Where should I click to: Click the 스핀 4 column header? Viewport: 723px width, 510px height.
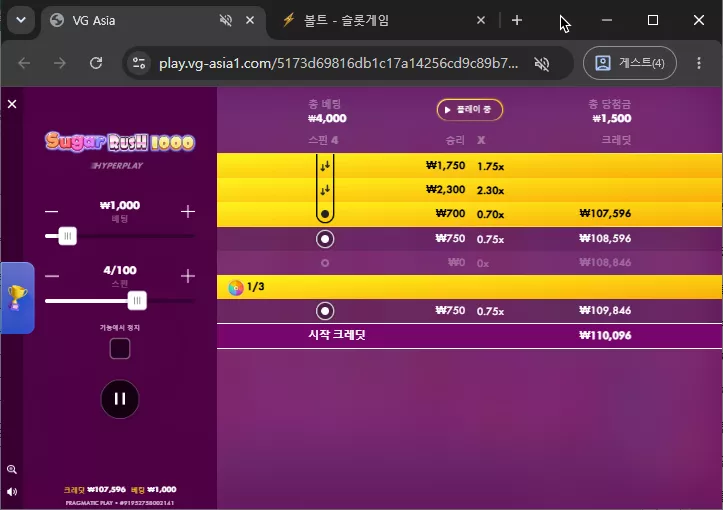pos(323,140)
